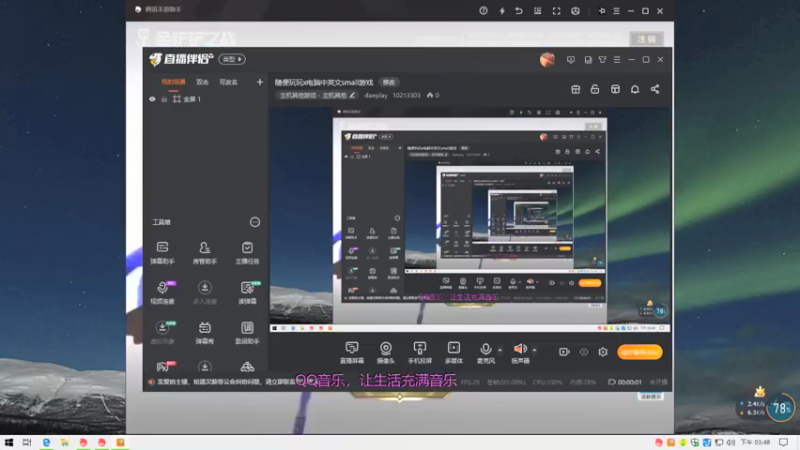Open the 读弹幕 read-danmaku tool
The height and width of the screenshot is (450, 800).
click(x=247, y=293)
